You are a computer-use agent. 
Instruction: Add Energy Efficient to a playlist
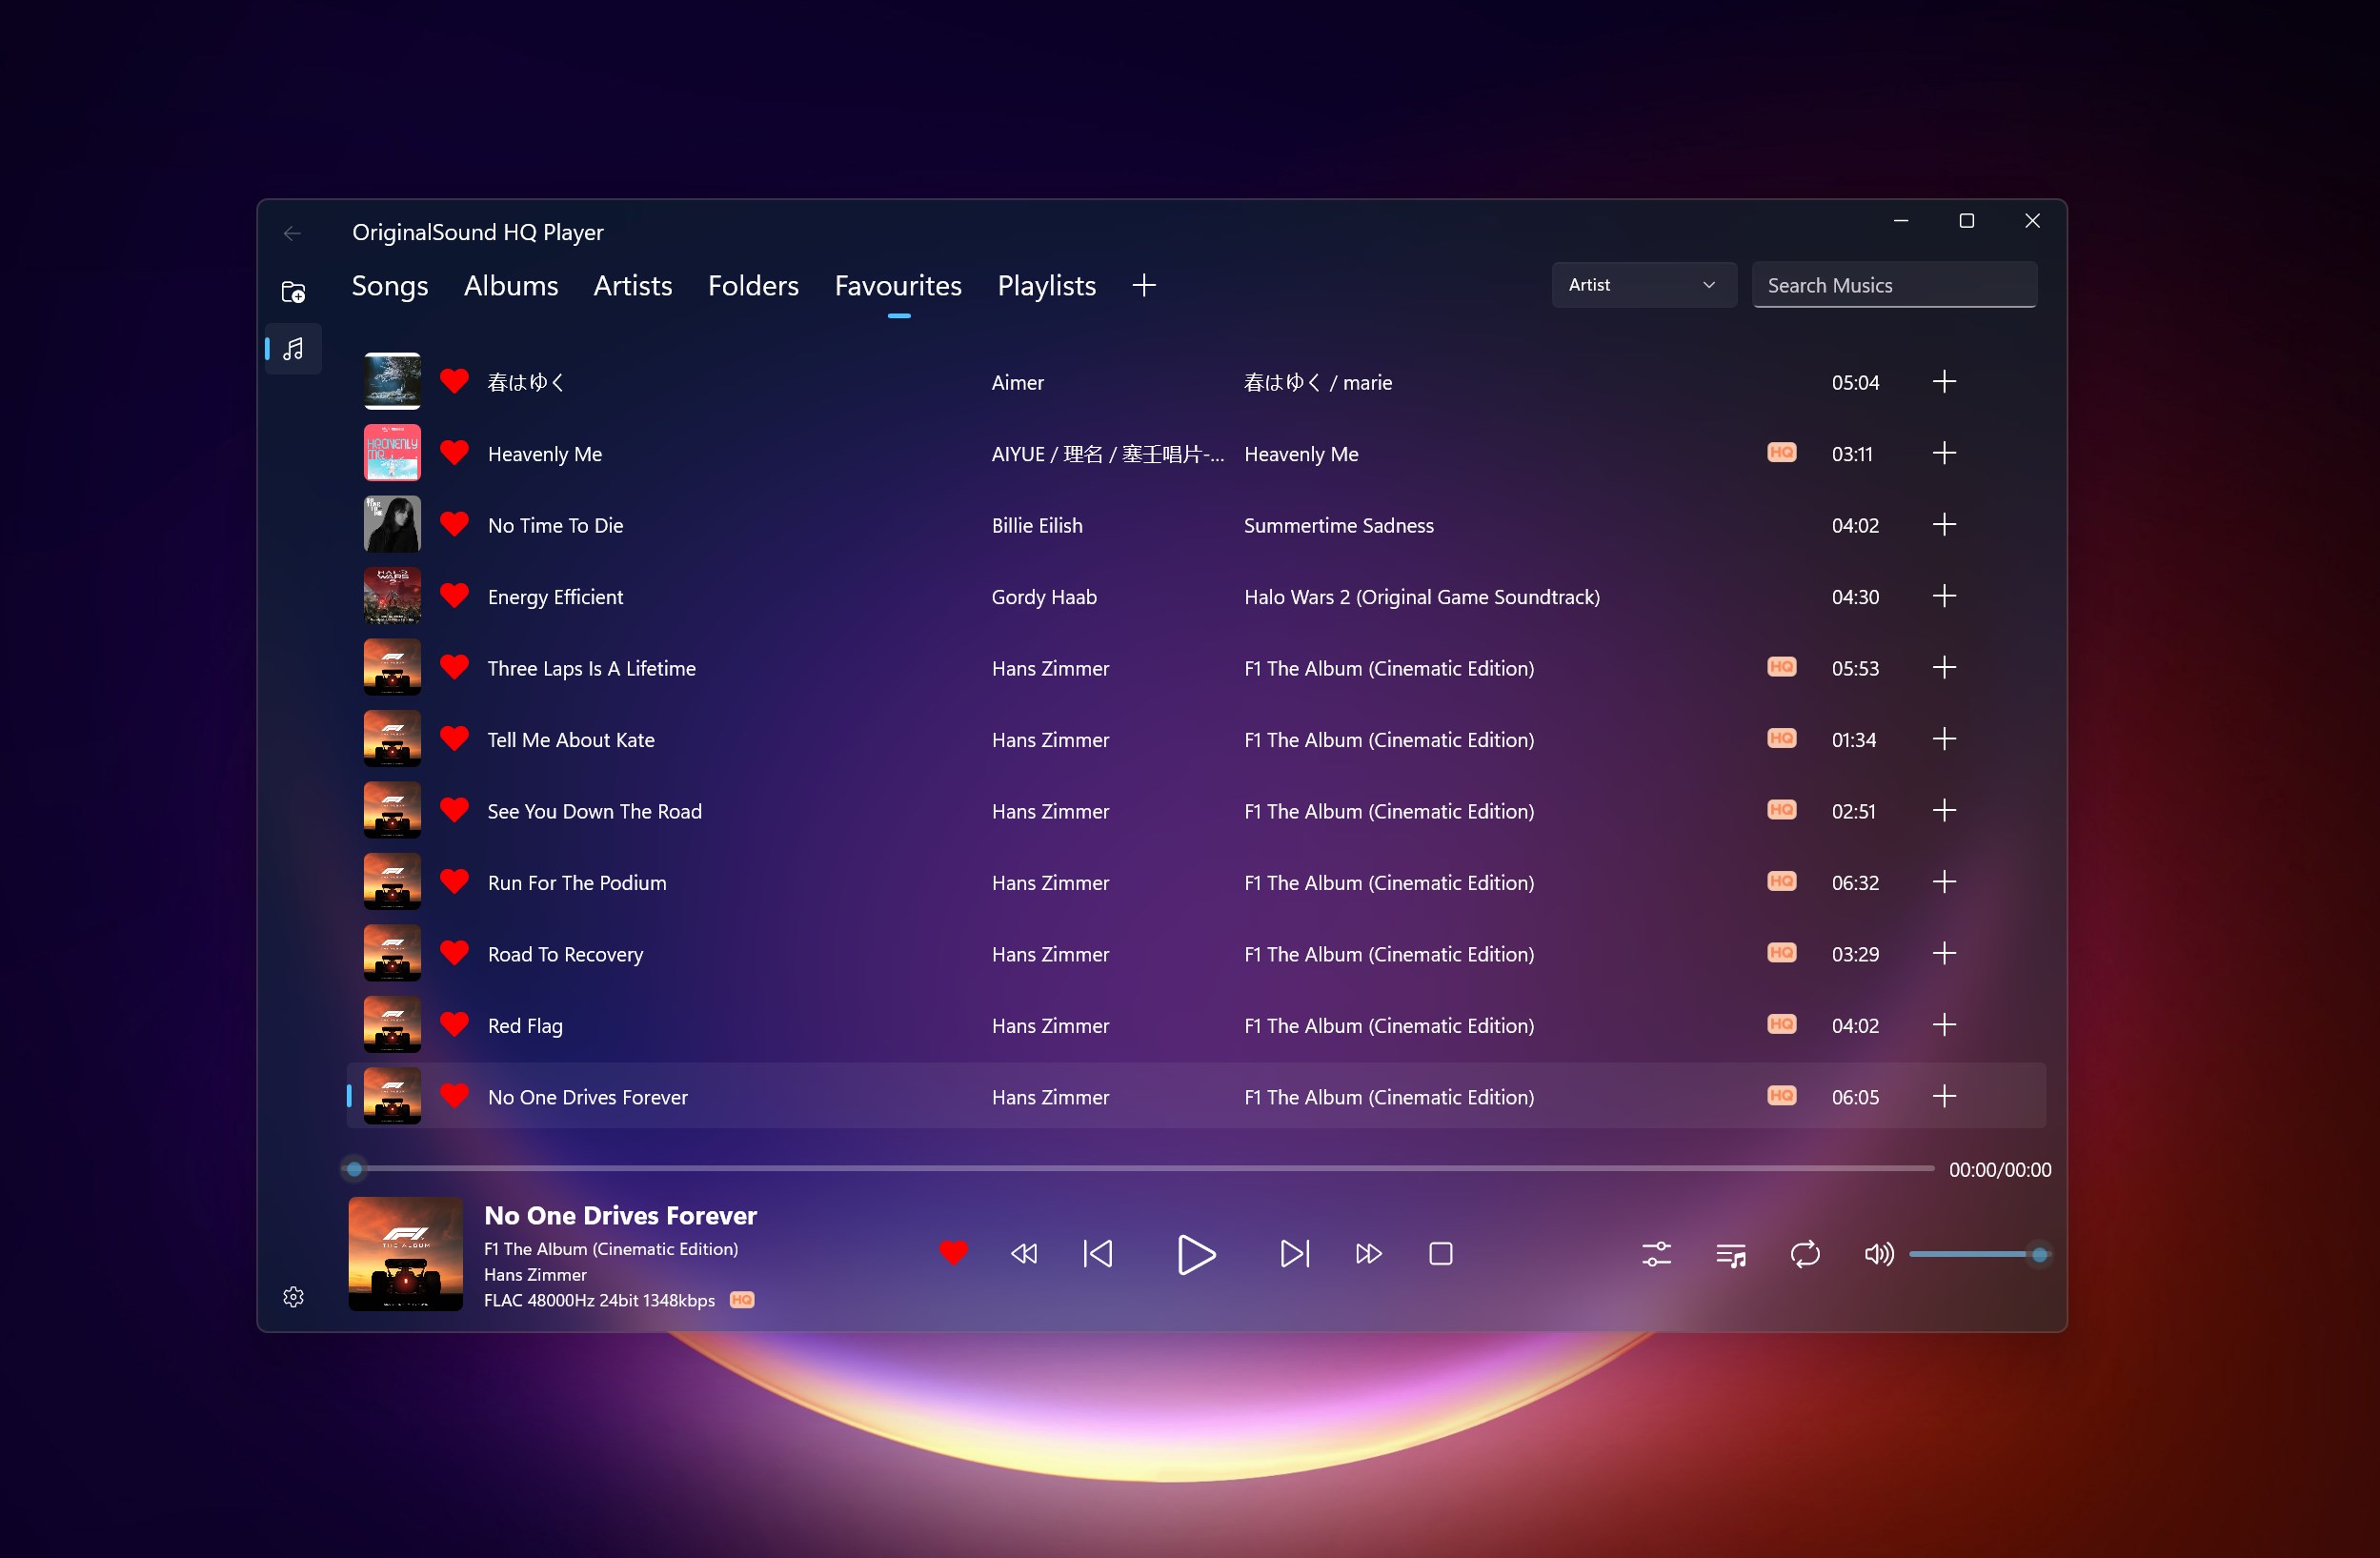click(x=1945, y=595)
